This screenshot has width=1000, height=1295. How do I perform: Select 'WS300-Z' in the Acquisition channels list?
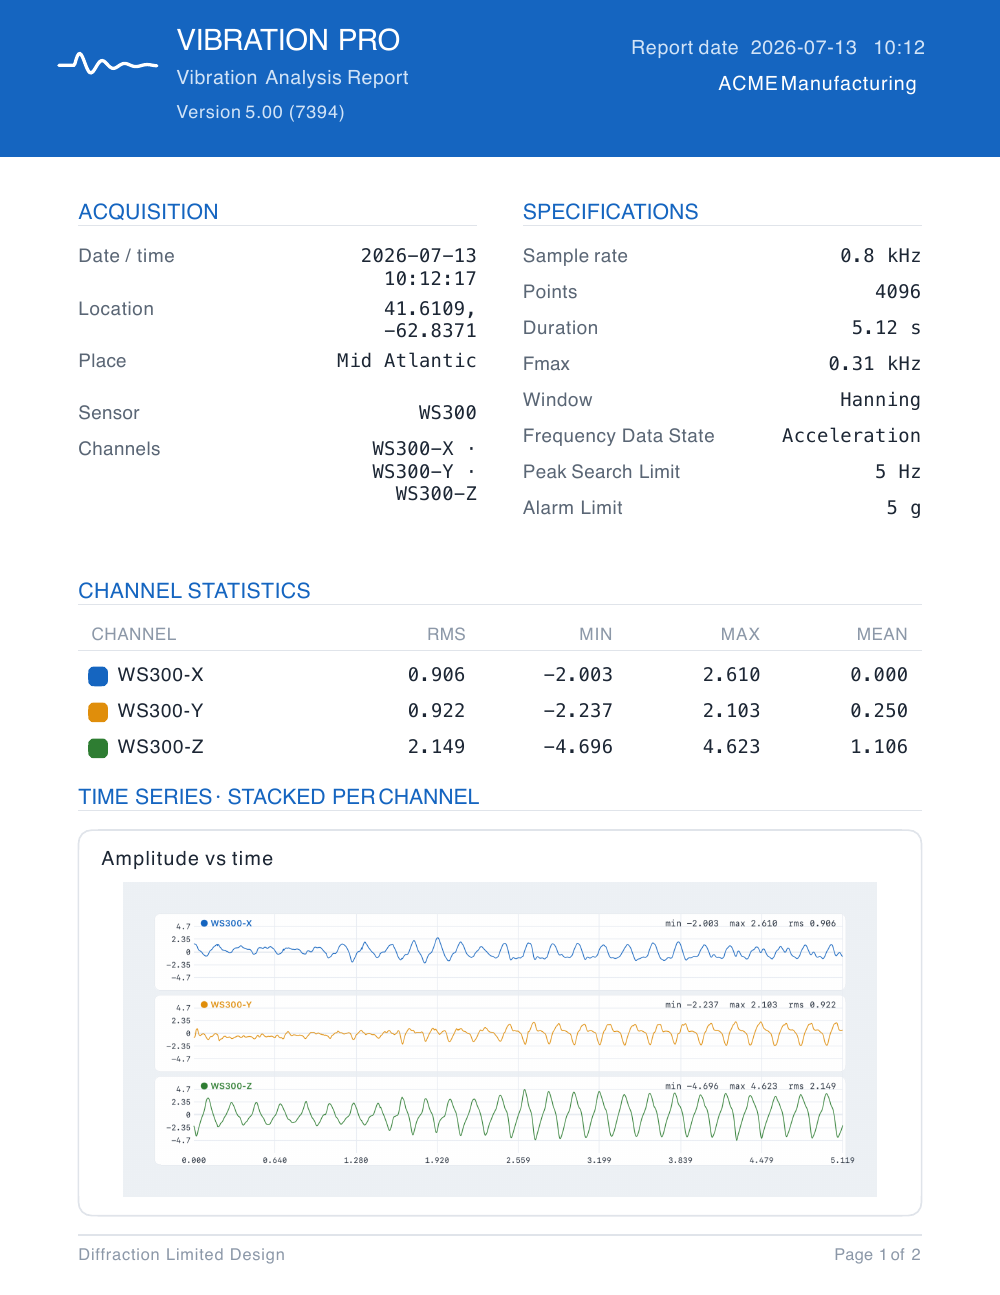click(436, 494)
